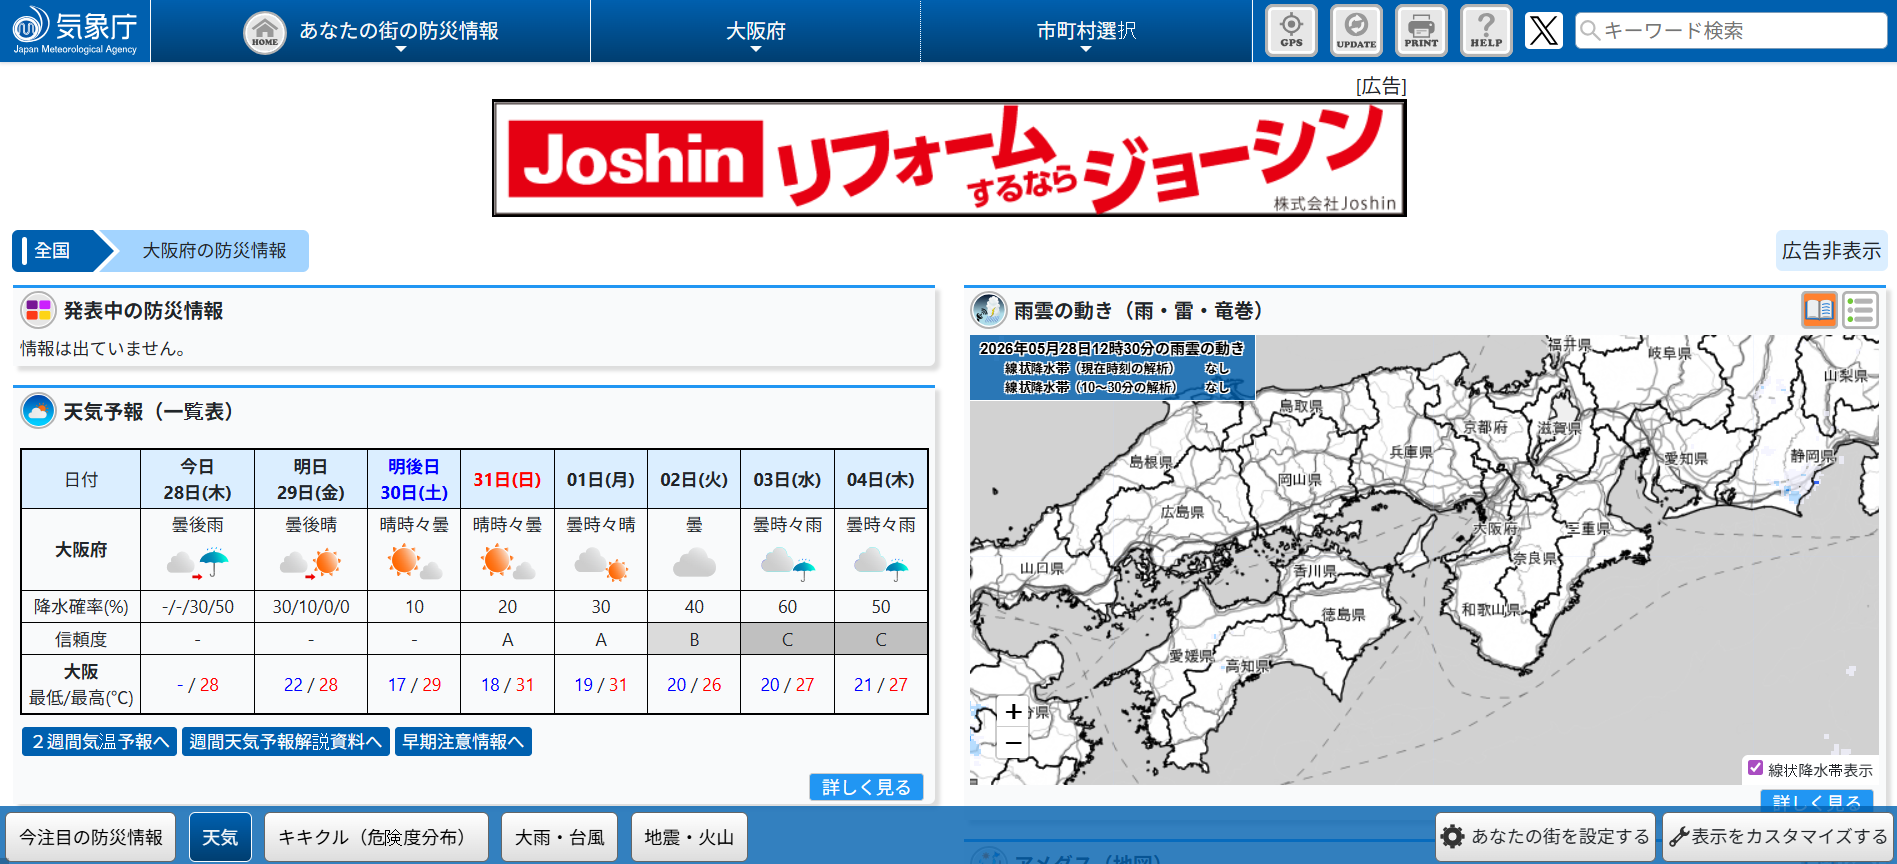
Task: Click the 31日(日) sunny-with-clouds weather icon
Action: [508, 564]
